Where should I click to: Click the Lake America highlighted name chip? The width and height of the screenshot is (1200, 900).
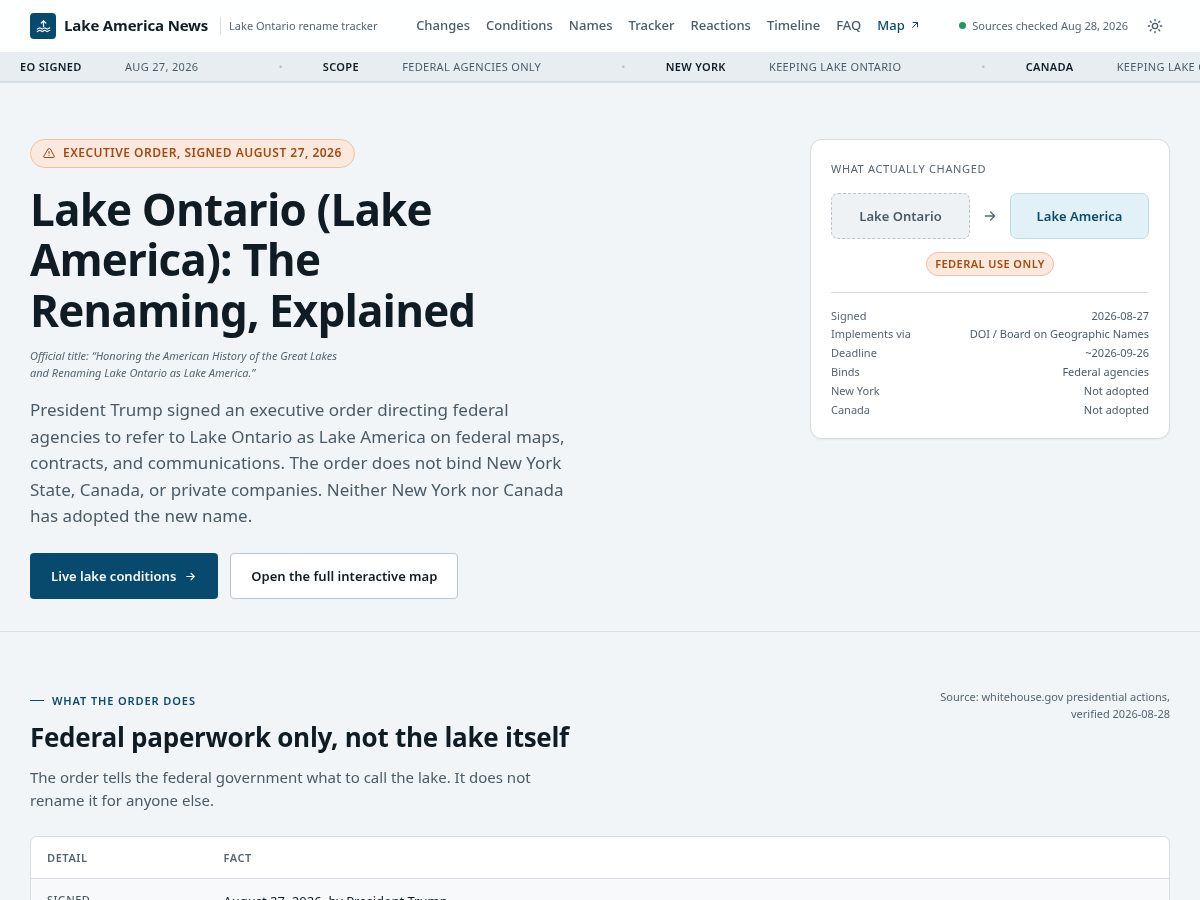pyautogui.click(x=1079, y=216)
